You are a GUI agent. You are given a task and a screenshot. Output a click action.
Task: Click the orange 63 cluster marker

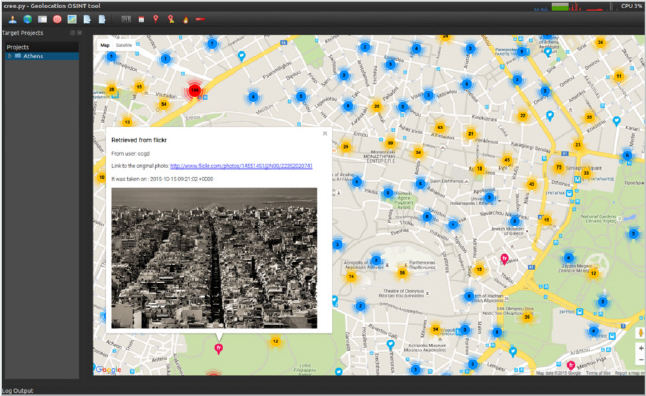point(440,127)
